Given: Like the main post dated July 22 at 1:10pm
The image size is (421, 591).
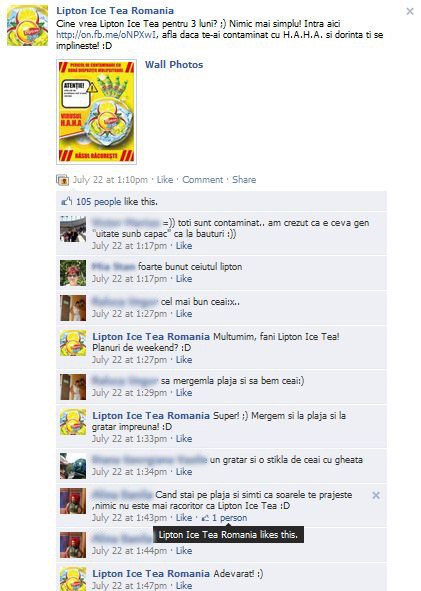Looking at the screenshot, I should point(165,179).
